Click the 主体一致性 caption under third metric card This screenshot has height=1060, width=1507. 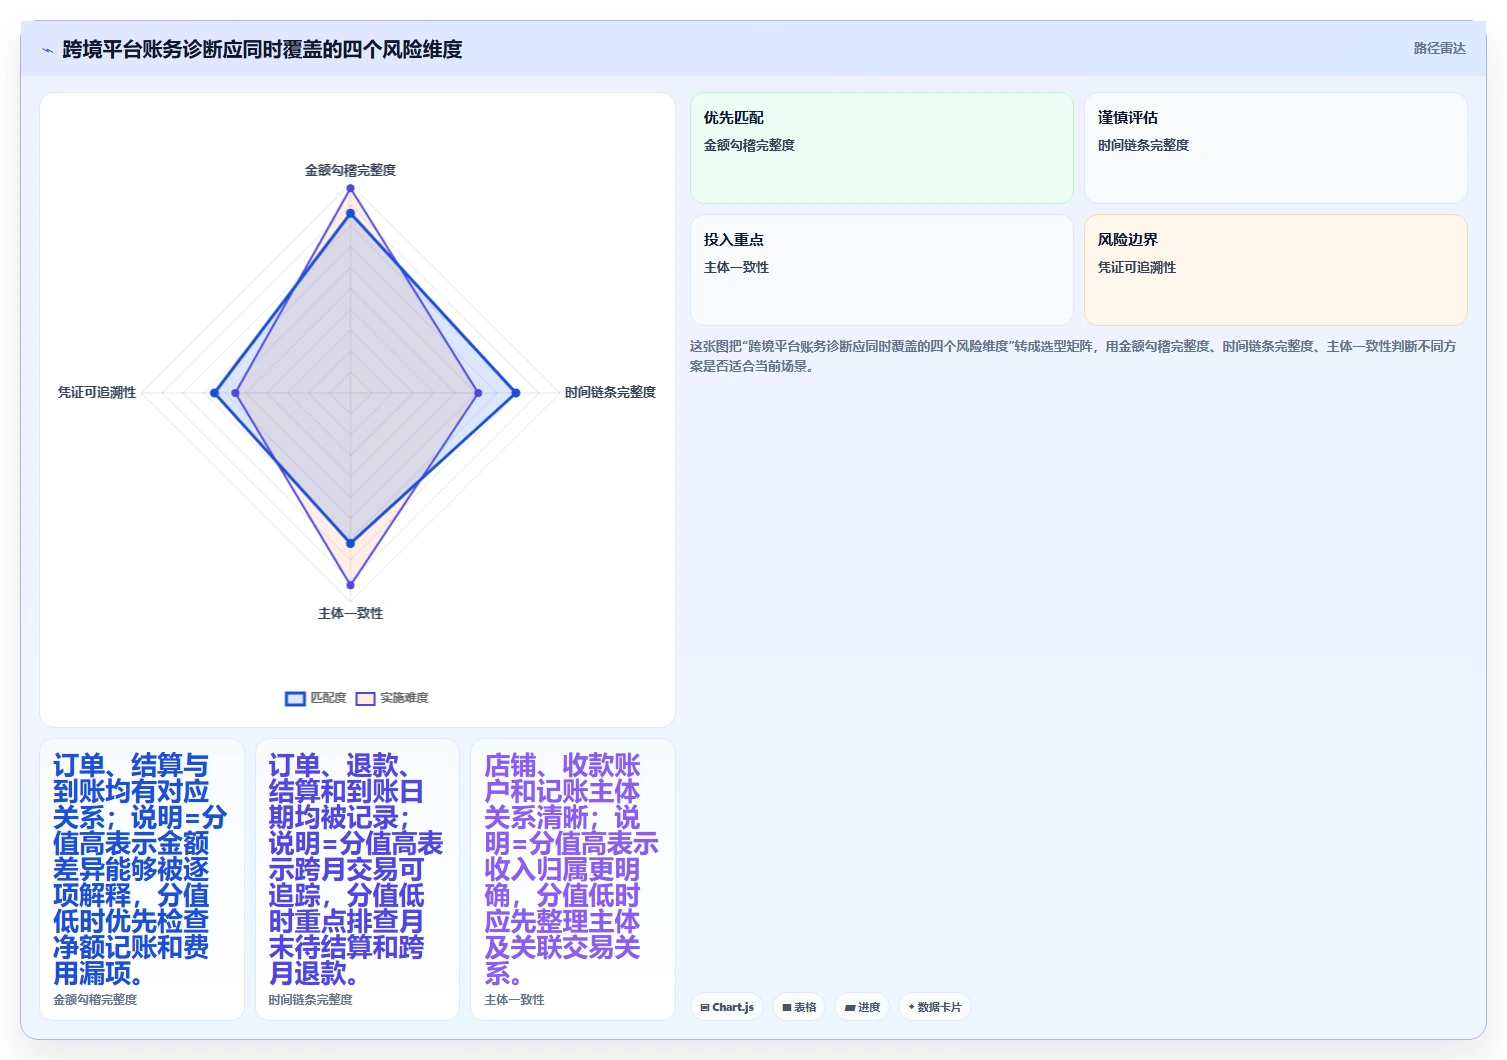tap(514, 999)
